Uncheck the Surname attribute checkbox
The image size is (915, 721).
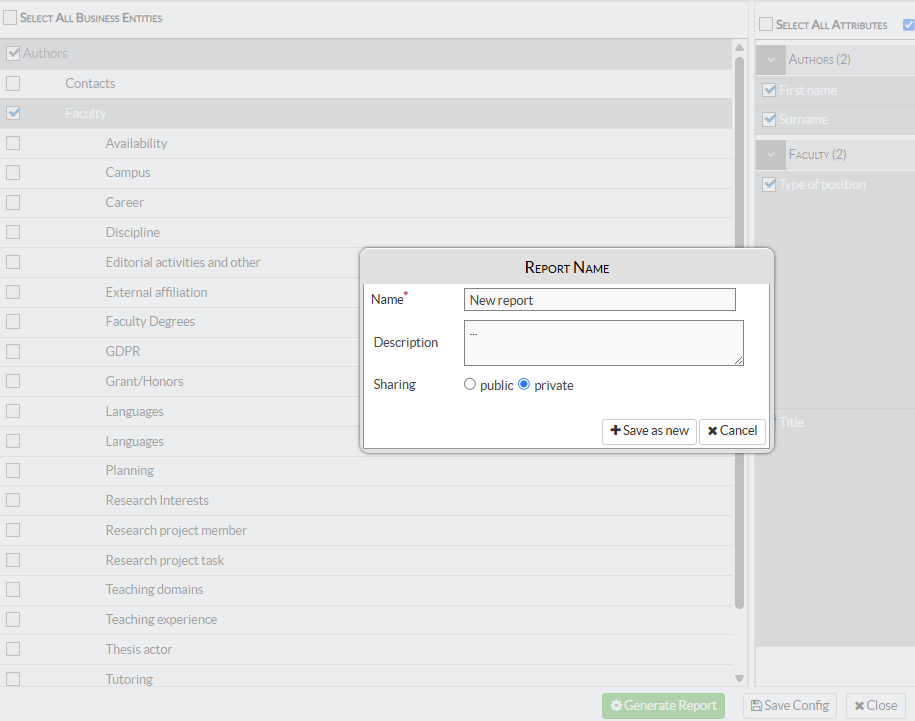pyautogui.click(x=769, y=120)
